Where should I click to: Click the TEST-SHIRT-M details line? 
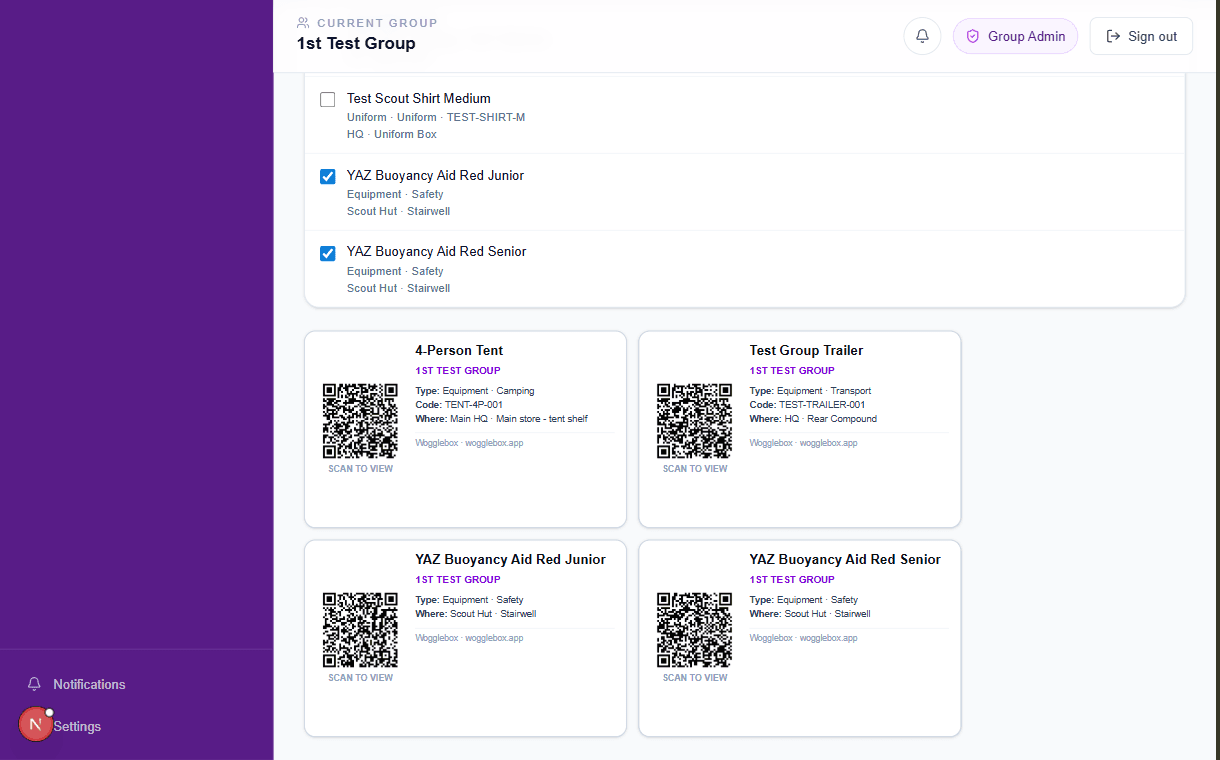436,117
